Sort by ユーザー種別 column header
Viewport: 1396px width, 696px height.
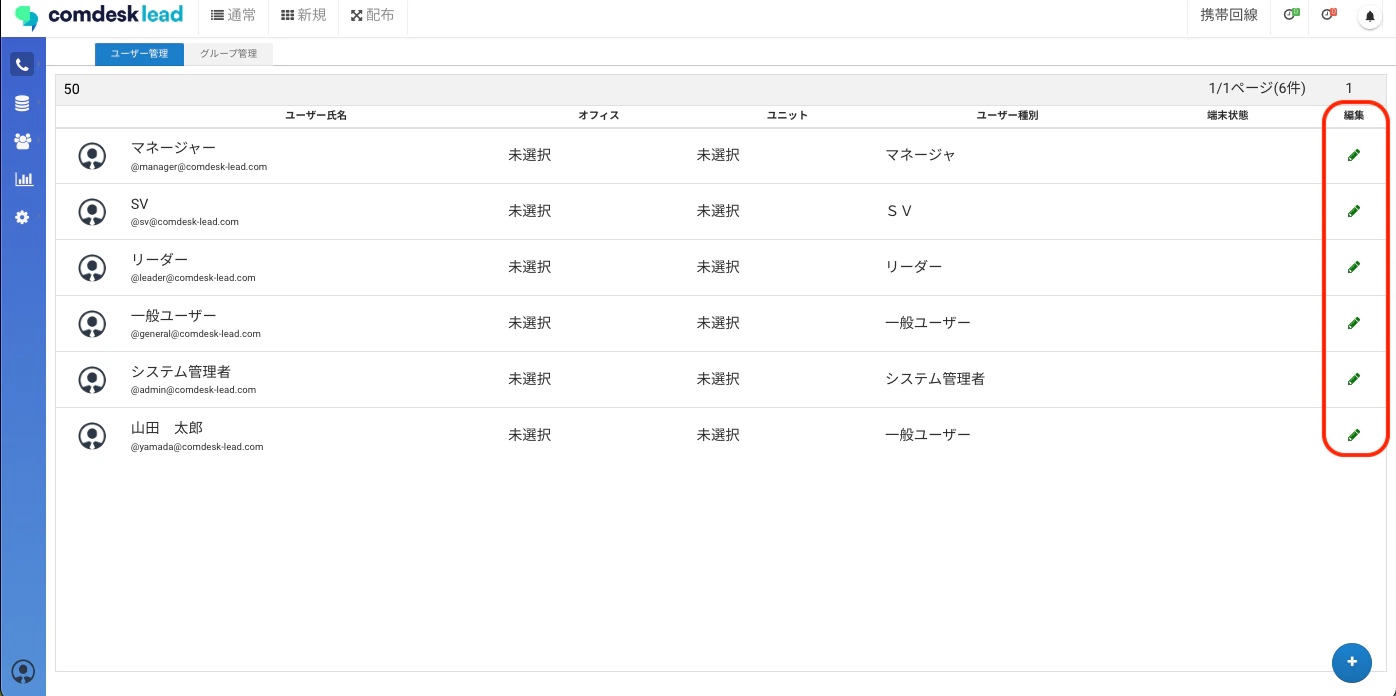click(x=1007, y=116)
